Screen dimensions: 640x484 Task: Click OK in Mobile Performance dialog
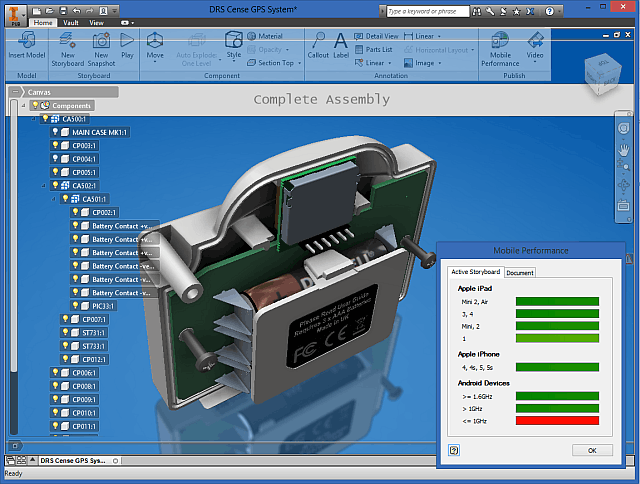pyautogui.click(x=592, y=450)
